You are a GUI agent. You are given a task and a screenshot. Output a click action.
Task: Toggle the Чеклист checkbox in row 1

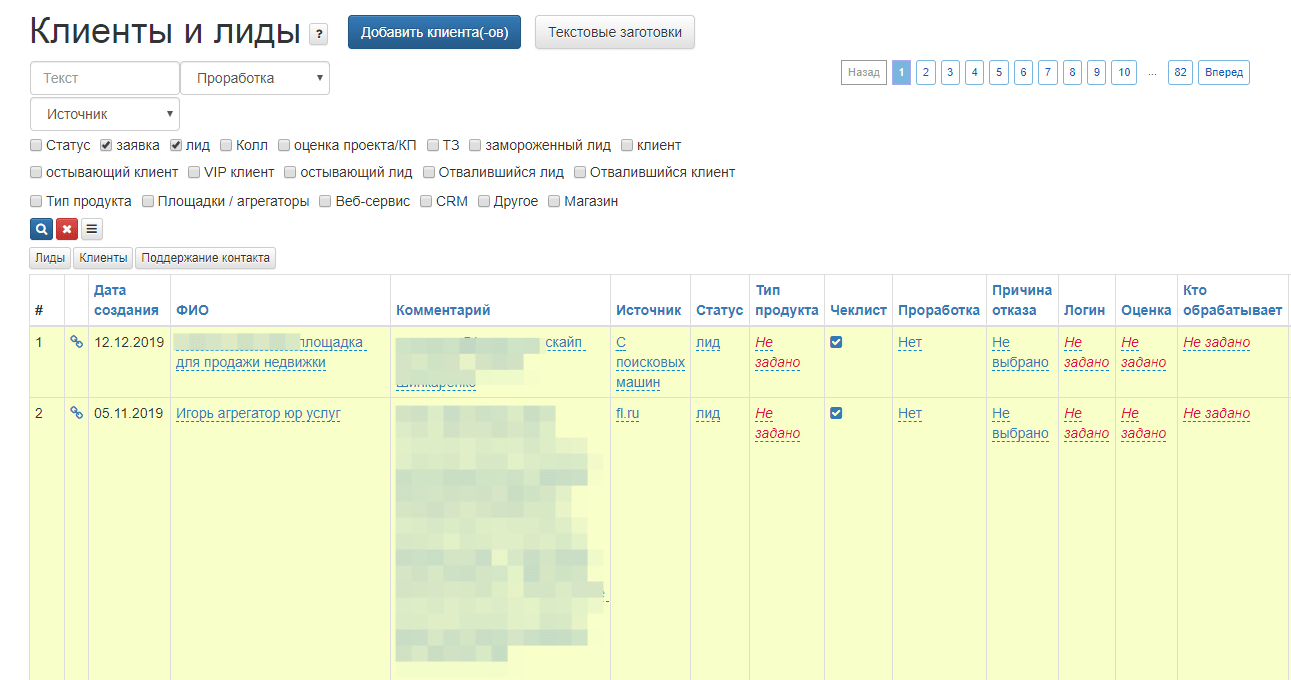(836, 342)
